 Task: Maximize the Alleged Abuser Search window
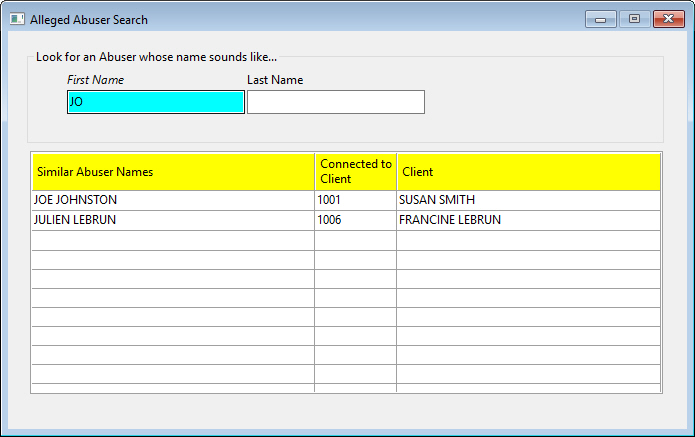633,19
